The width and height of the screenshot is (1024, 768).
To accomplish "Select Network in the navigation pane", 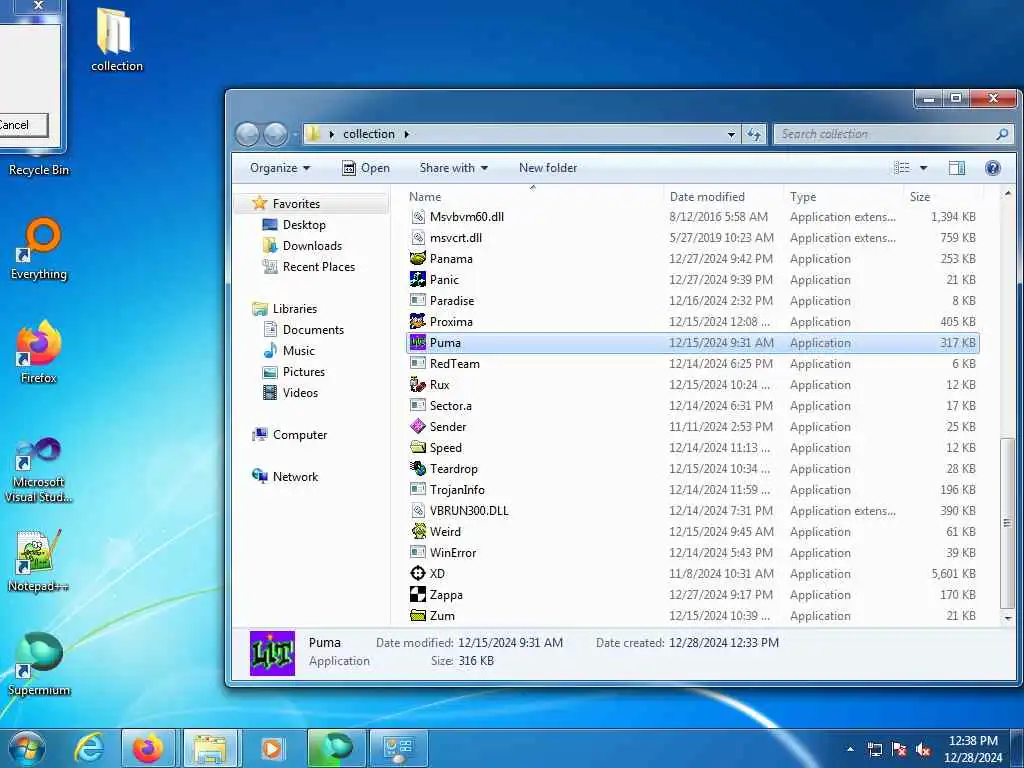I will click(295, 477).
